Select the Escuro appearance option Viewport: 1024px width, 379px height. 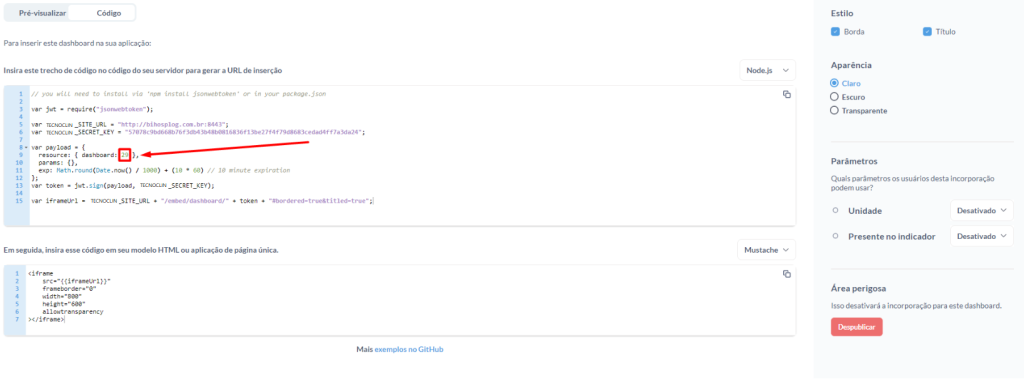coord(833,97)
